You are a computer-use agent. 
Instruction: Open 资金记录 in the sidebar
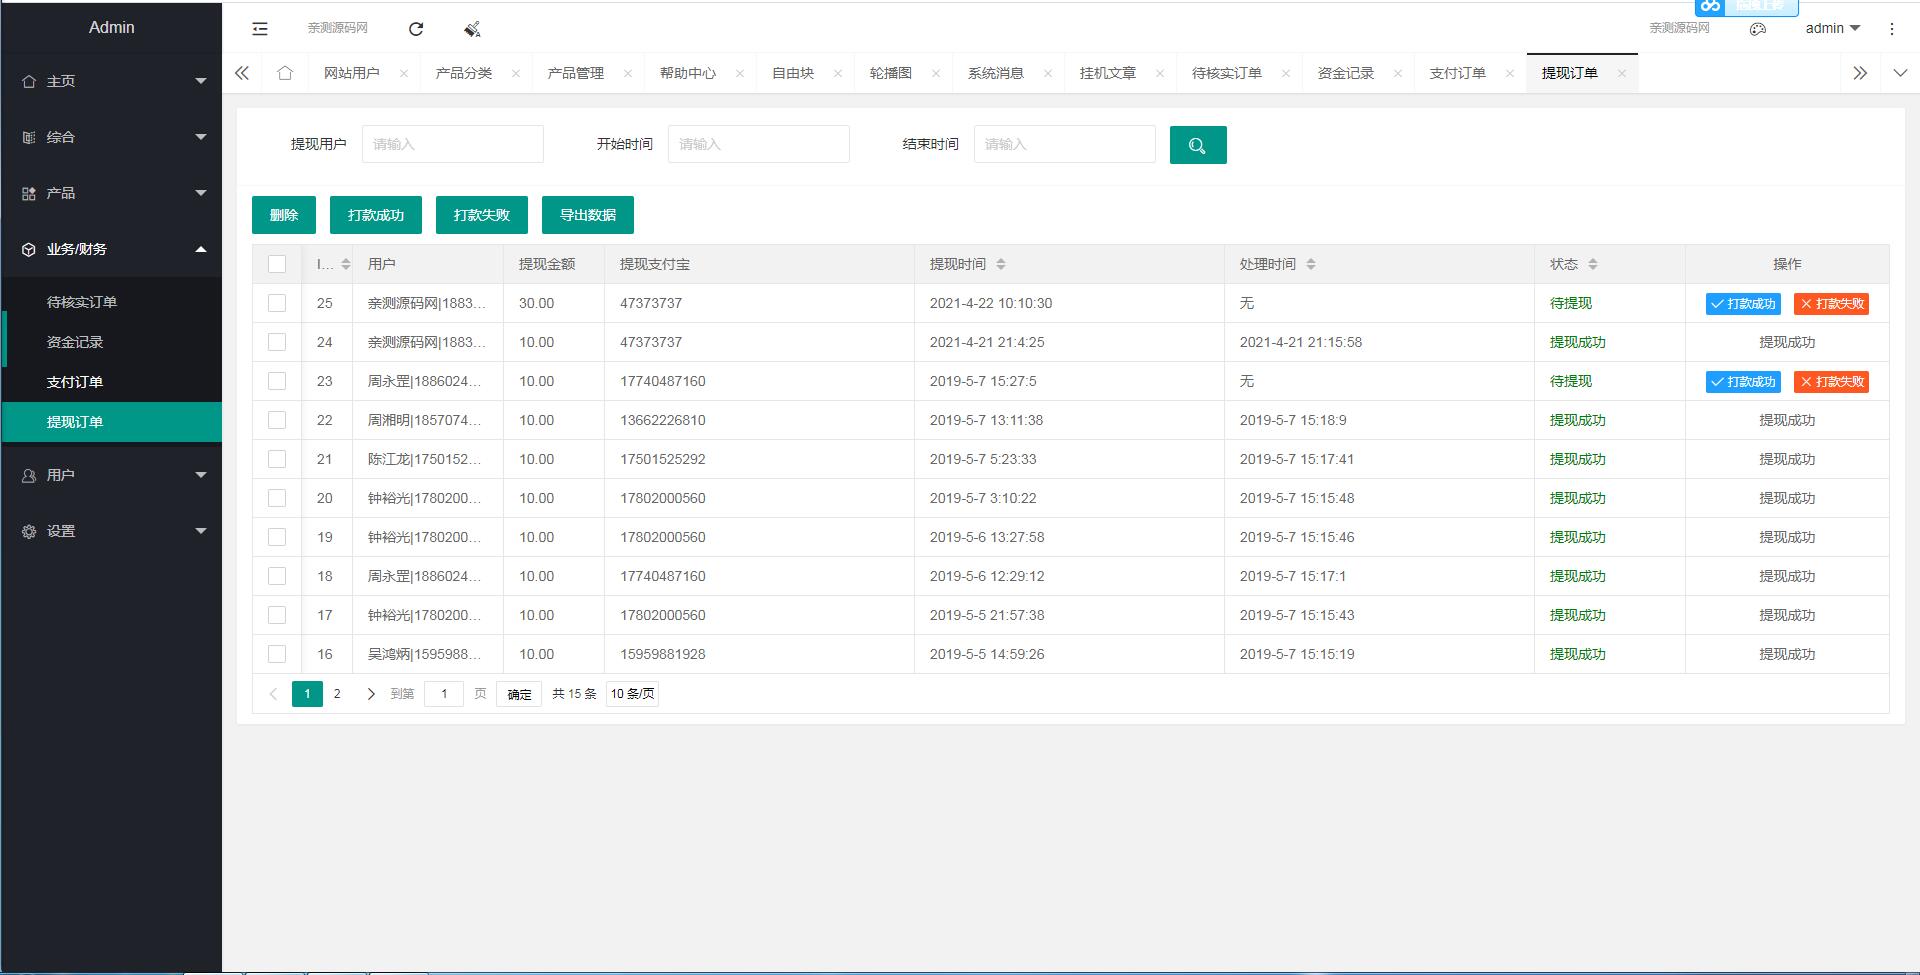click(75, 342)
